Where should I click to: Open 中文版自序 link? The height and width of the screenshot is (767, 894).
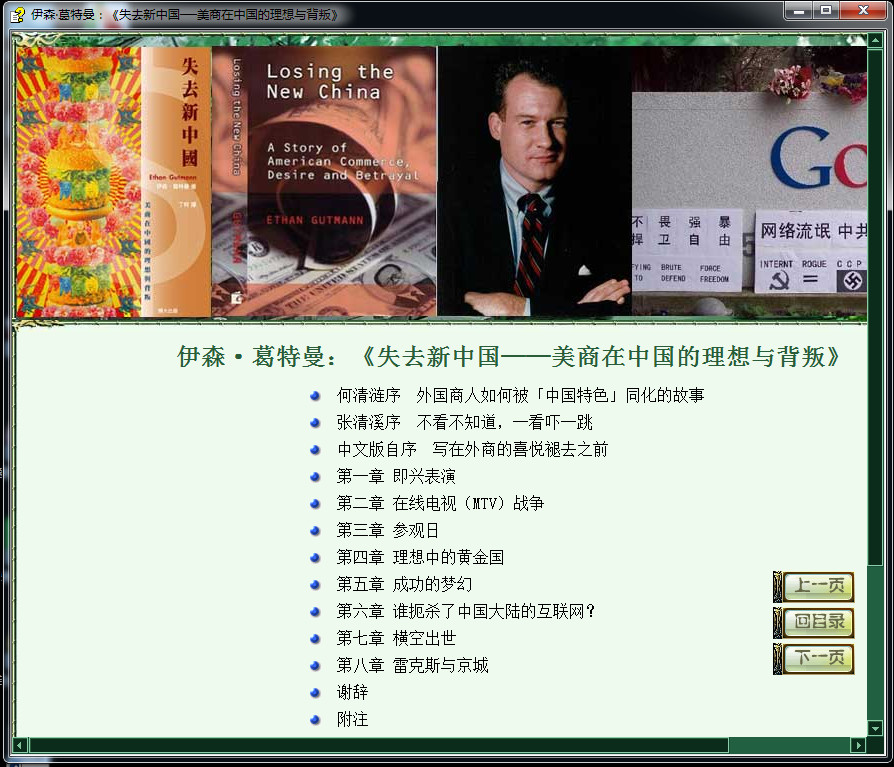point(473,449)
